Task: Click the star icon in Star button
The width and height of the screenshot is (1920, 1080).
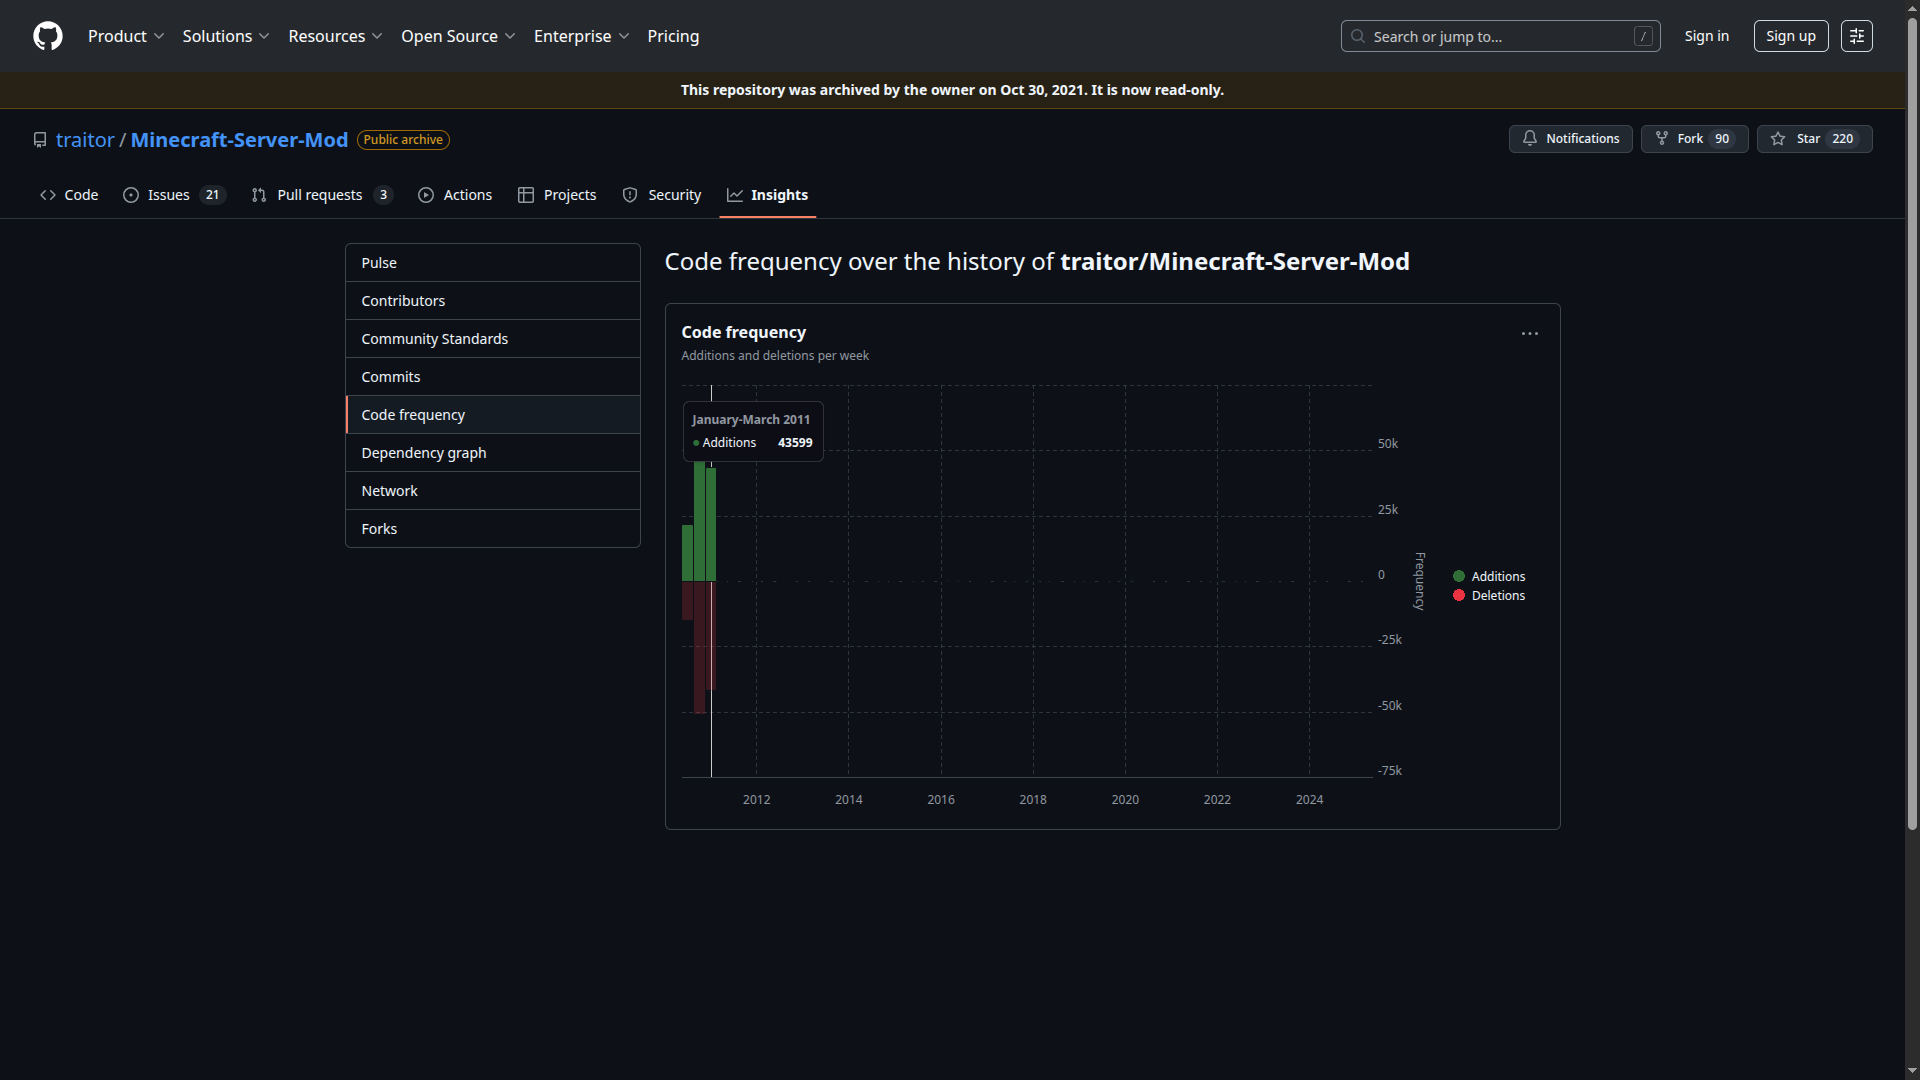Action: point(1778,139)
